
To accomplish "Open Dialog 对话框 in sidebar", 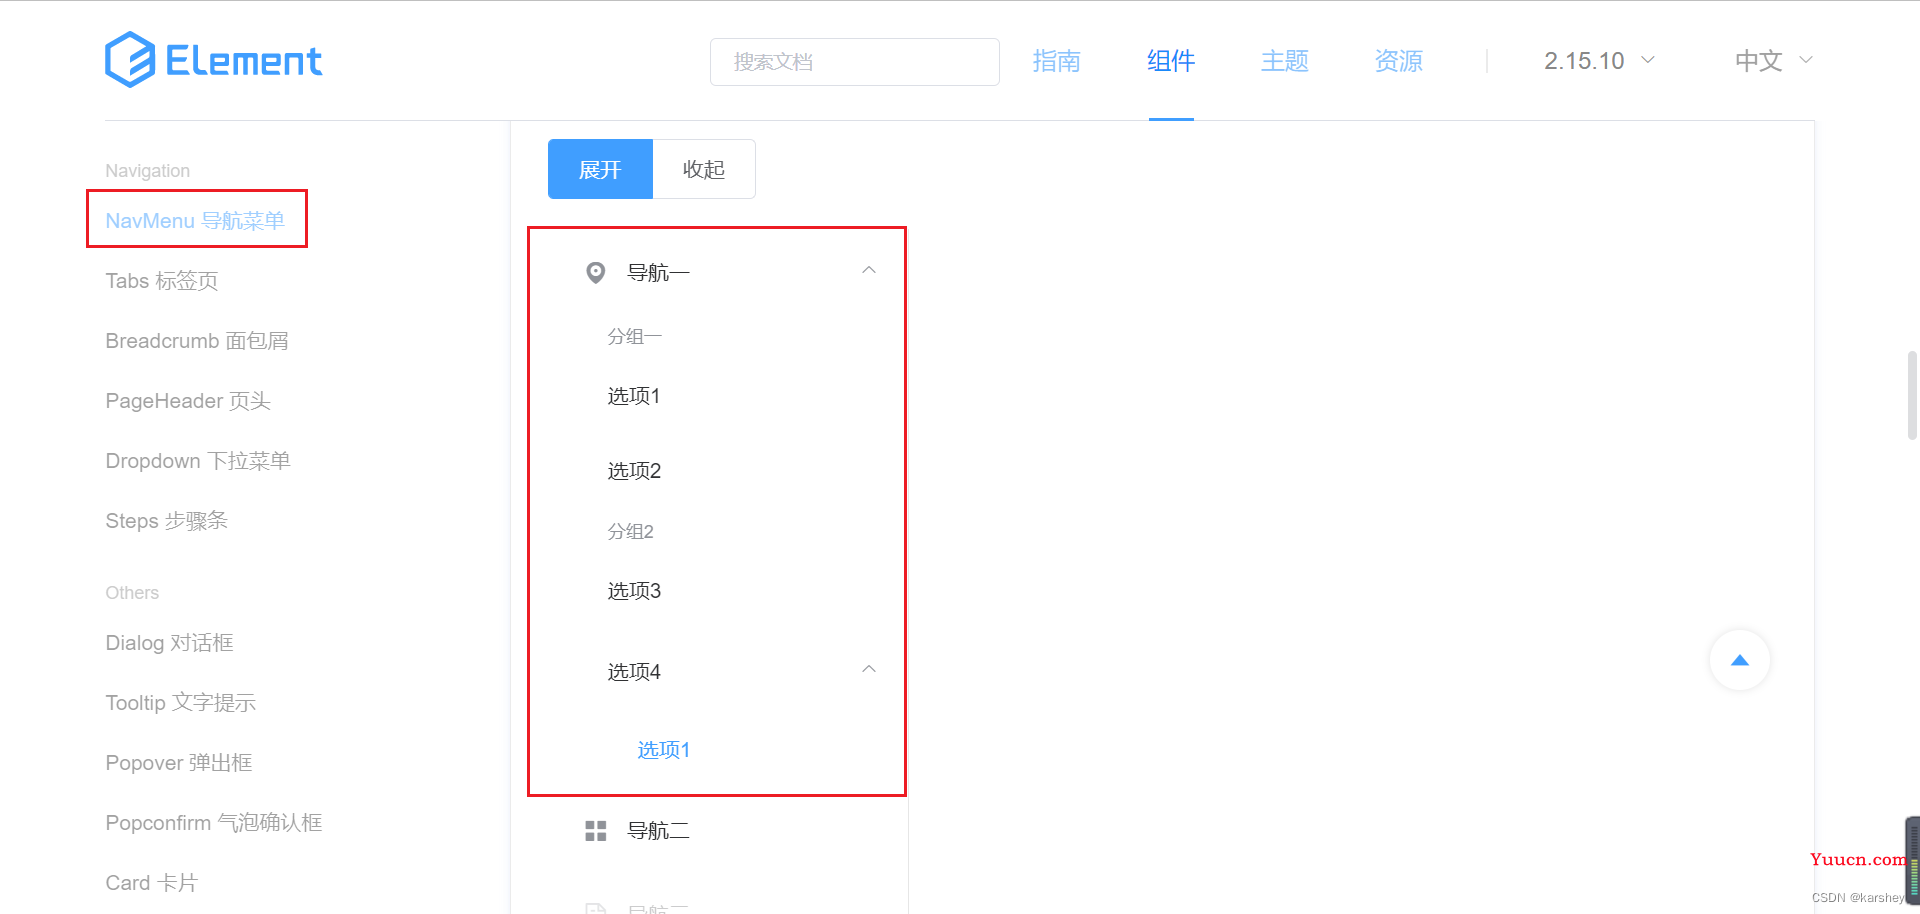I will [170, 642].
